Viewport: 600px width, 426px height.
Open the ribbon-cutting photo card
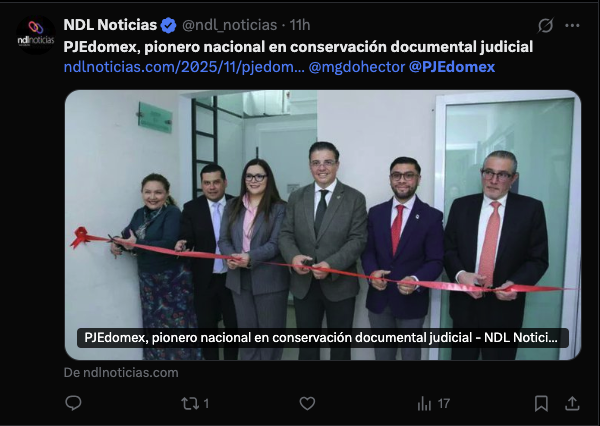(323, 225)
